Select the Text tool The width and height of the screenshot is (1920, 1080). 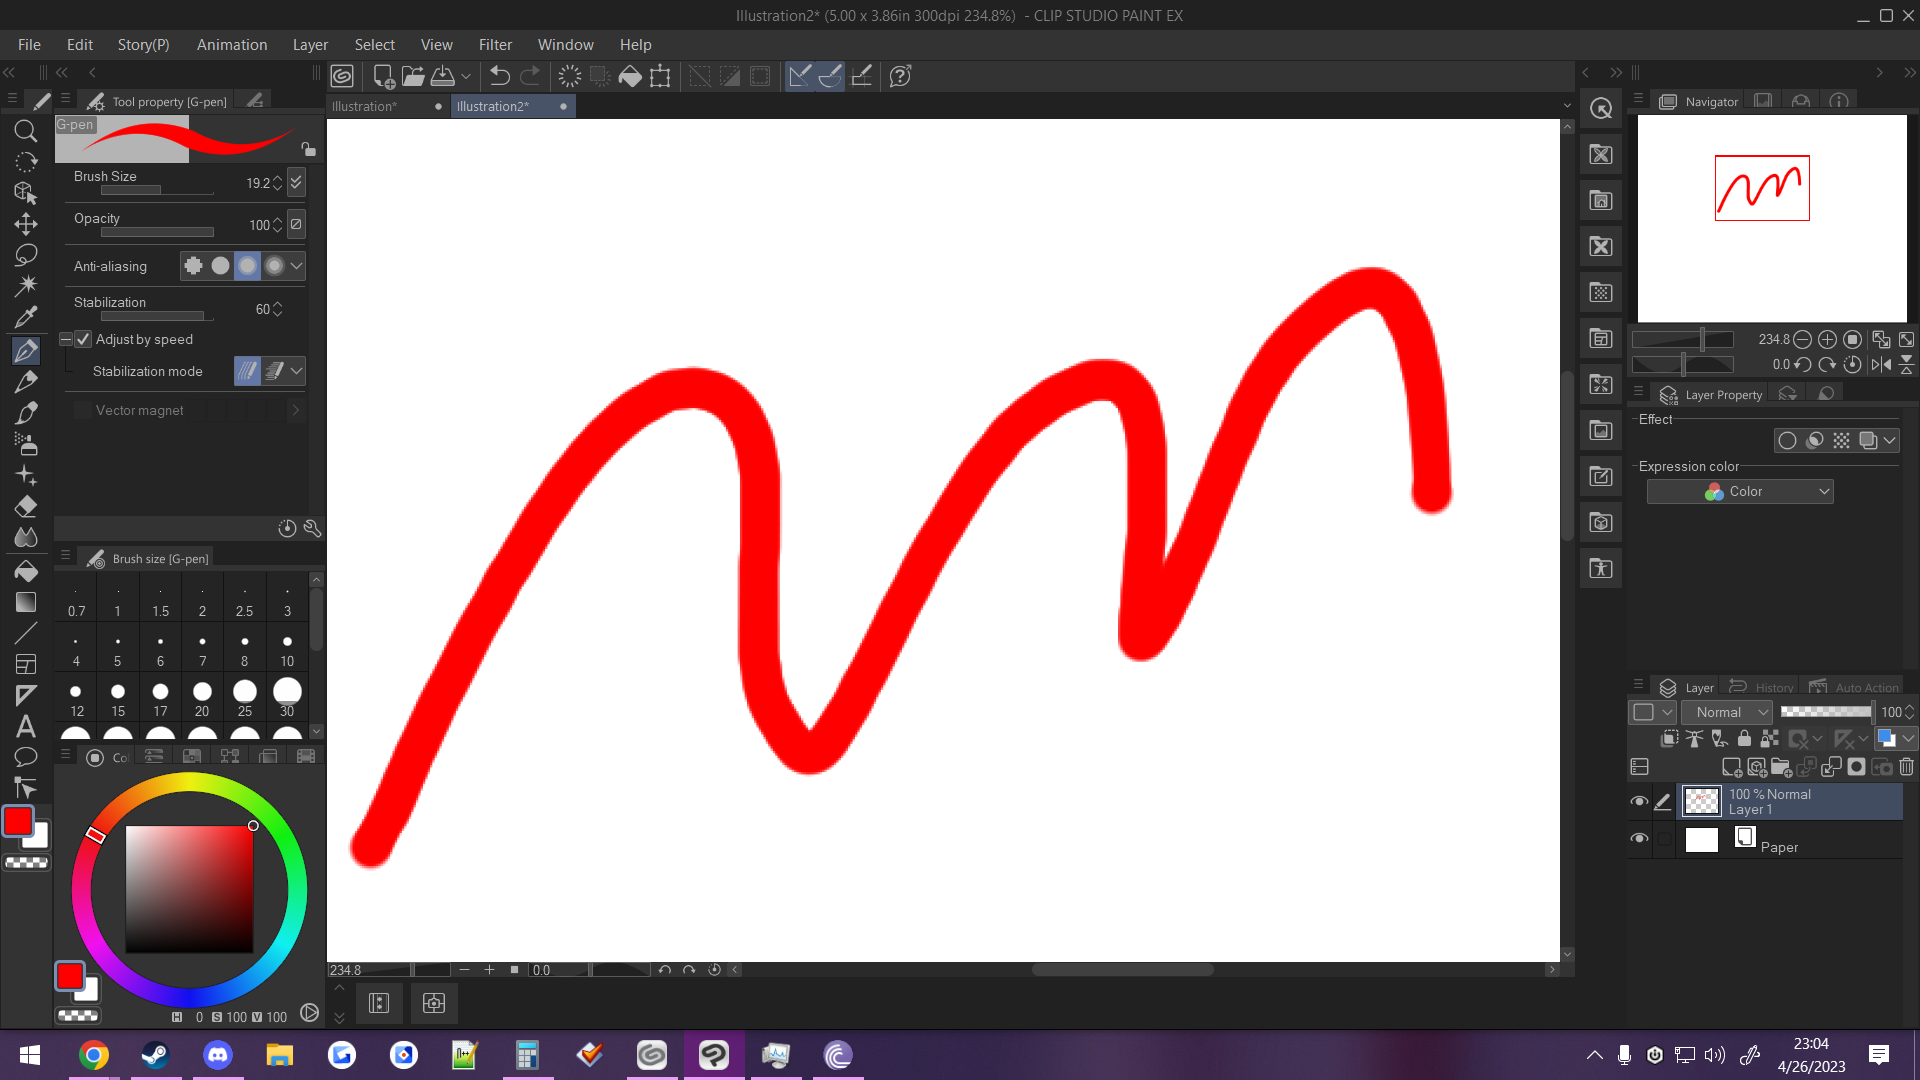pos(25,727)
